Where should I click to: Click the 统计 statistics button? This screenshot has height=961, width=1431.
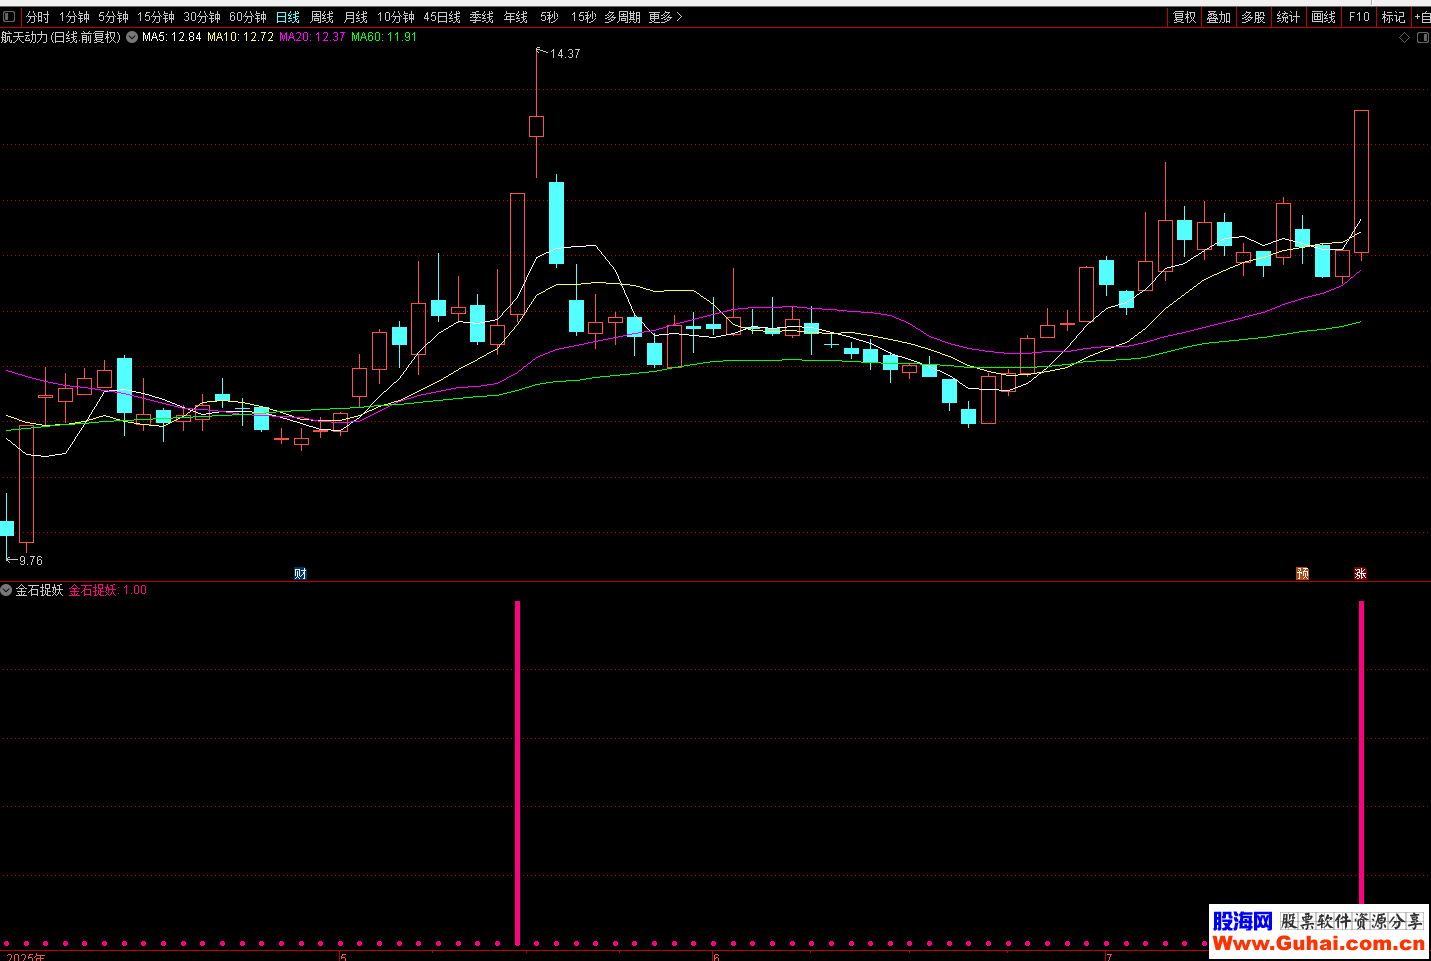coord(1288,17)
